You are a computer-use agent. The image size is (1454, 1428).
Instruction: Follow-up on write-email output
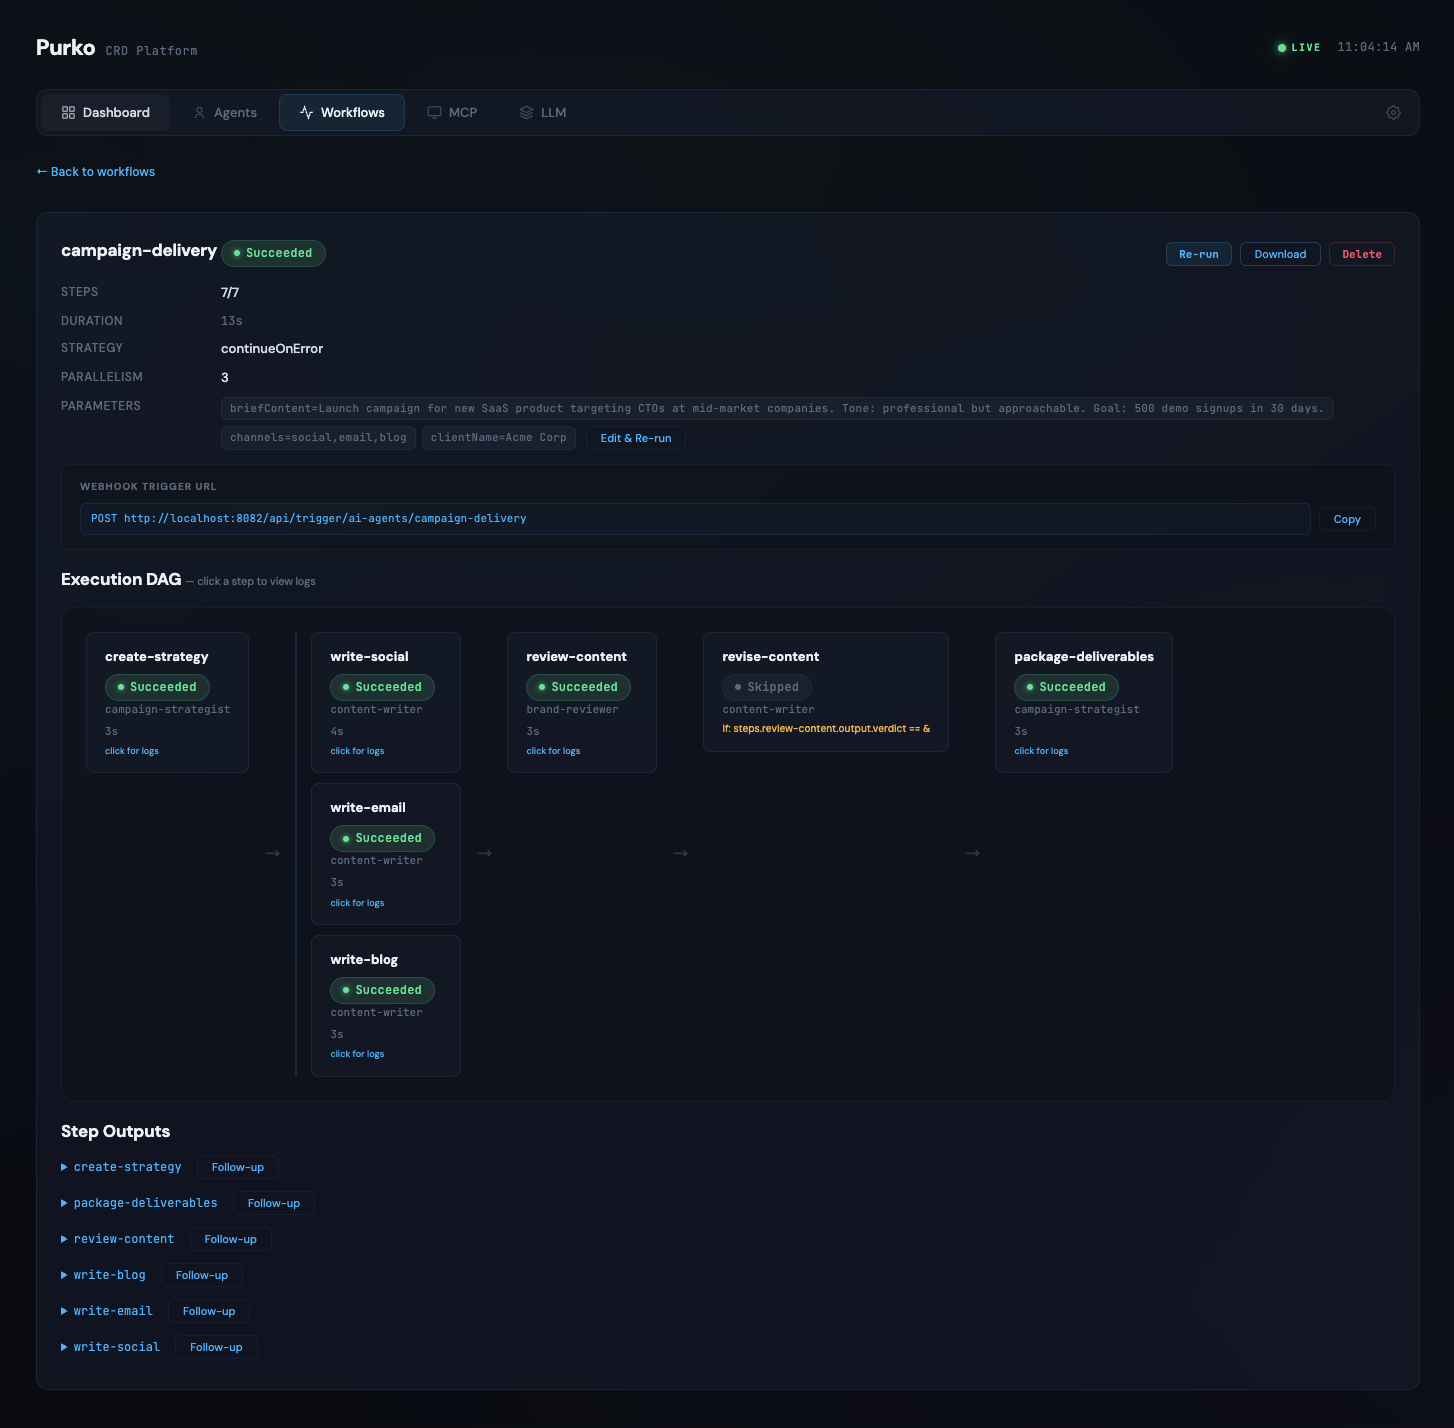(209, 1311)
